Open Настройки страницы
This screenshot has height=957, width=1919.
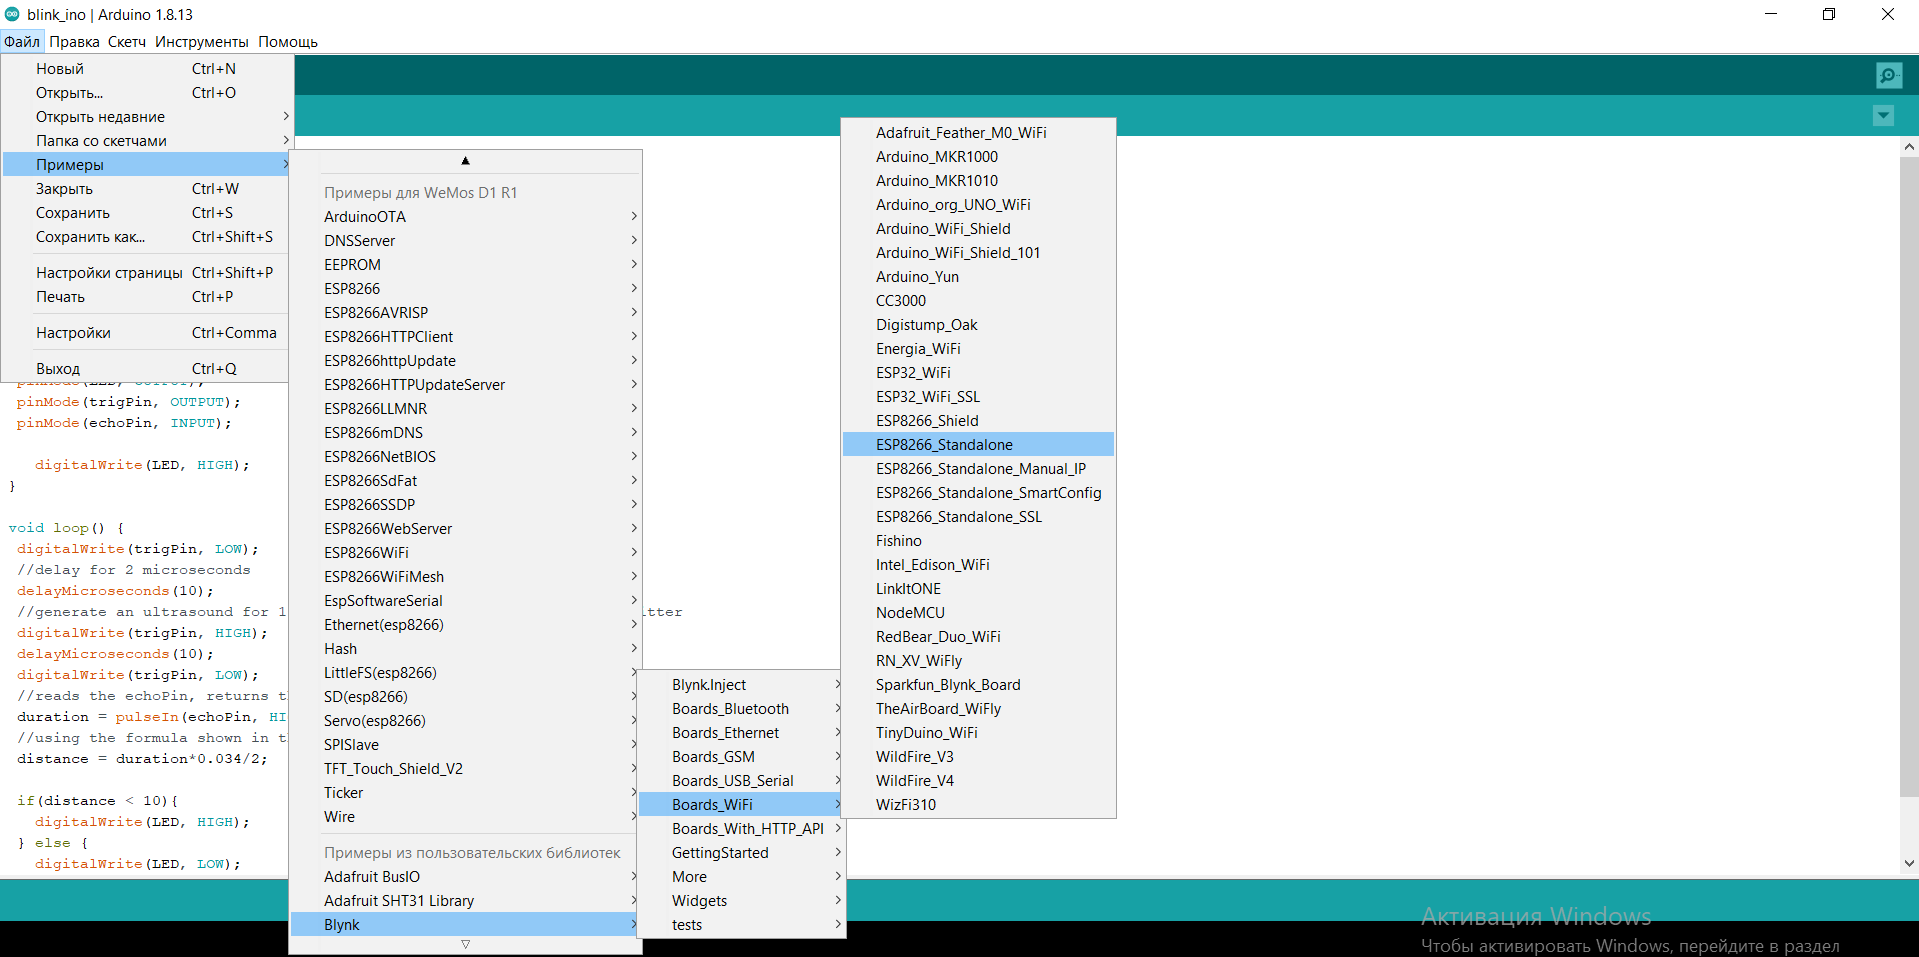[x=147, y=273]
